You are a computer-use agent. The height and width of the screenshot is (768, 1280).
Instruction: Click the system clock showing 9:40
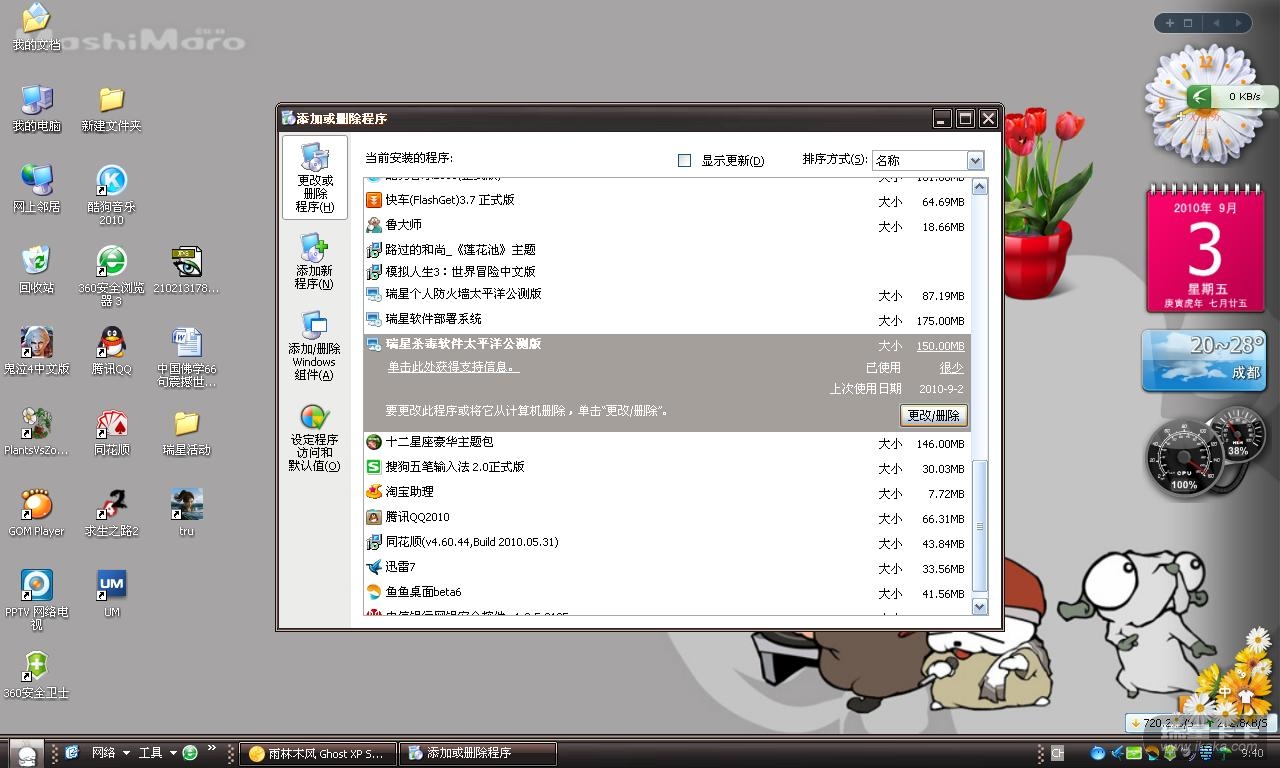click(x=1251, y=753)
